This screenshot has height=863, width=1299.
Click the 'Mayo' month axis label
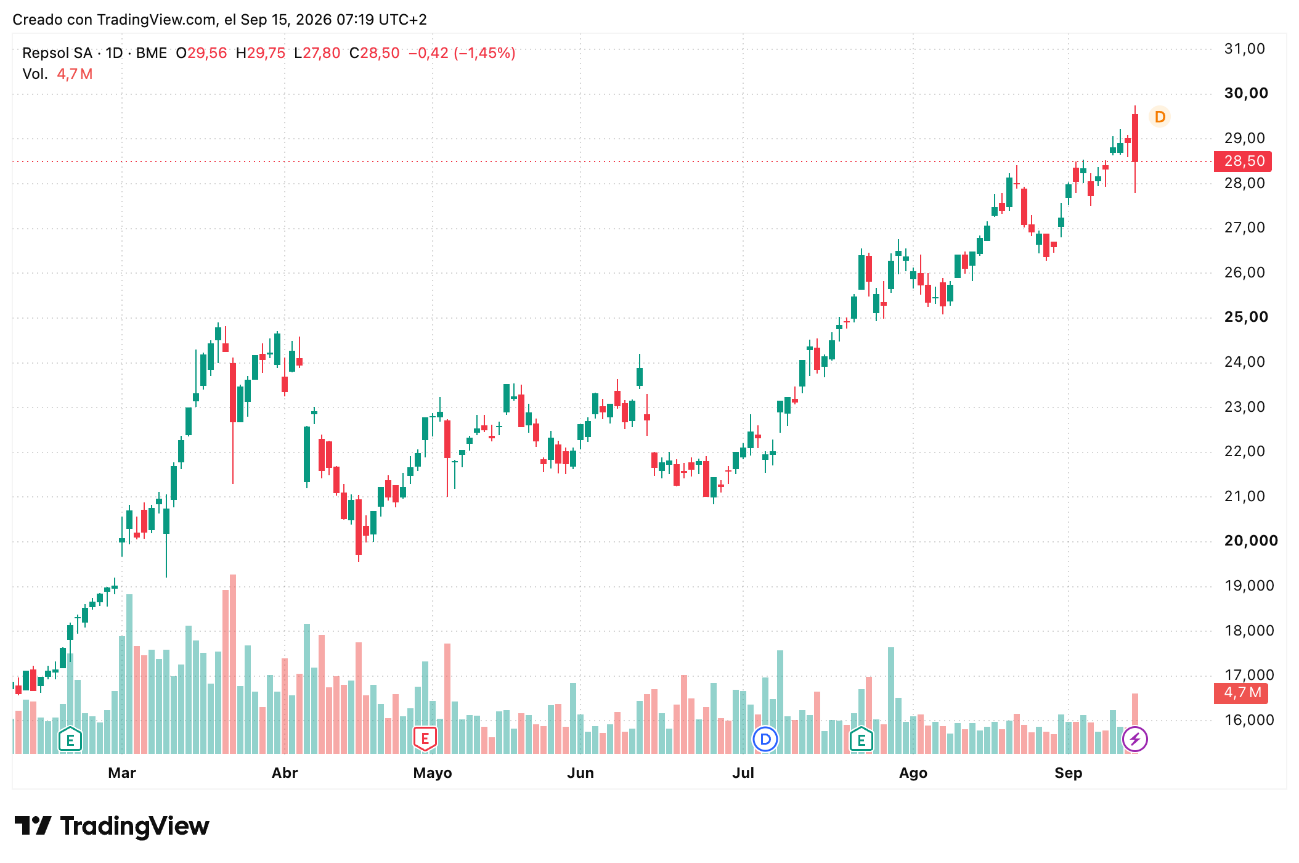432,773
